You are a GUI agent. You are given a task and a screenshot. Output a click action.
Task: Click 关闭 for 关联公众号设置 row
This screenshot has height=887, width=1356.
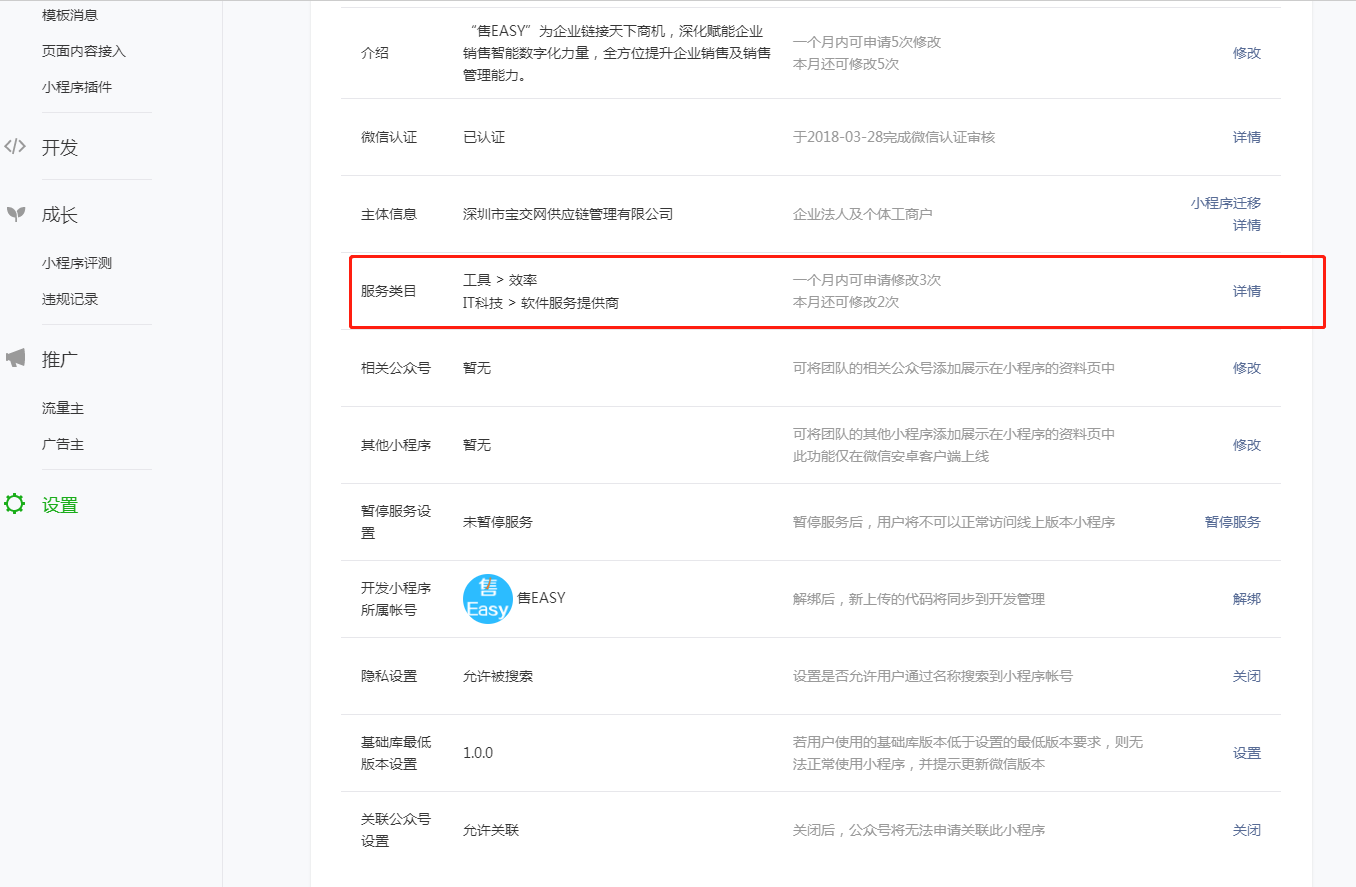[1247, 830]
